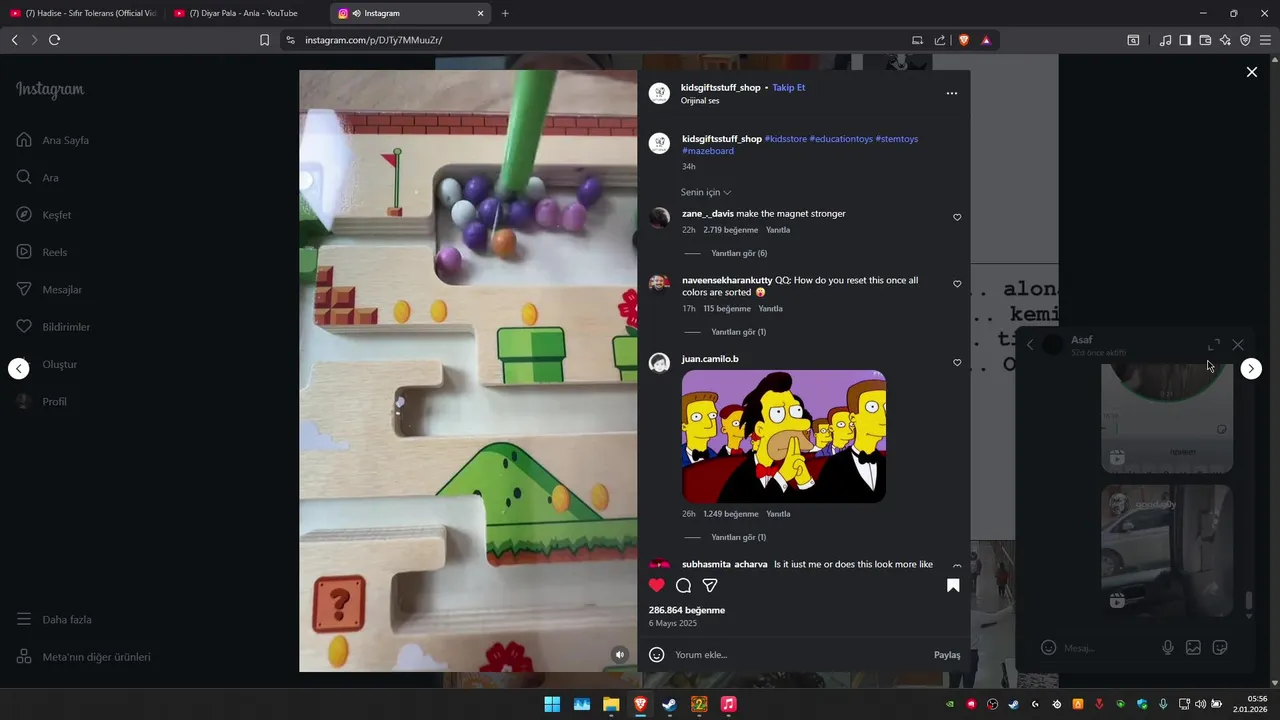The height and width of the screenshot is (720, 1280).
Task: Open File Explorer from taskbar
Action: (611, 704)
